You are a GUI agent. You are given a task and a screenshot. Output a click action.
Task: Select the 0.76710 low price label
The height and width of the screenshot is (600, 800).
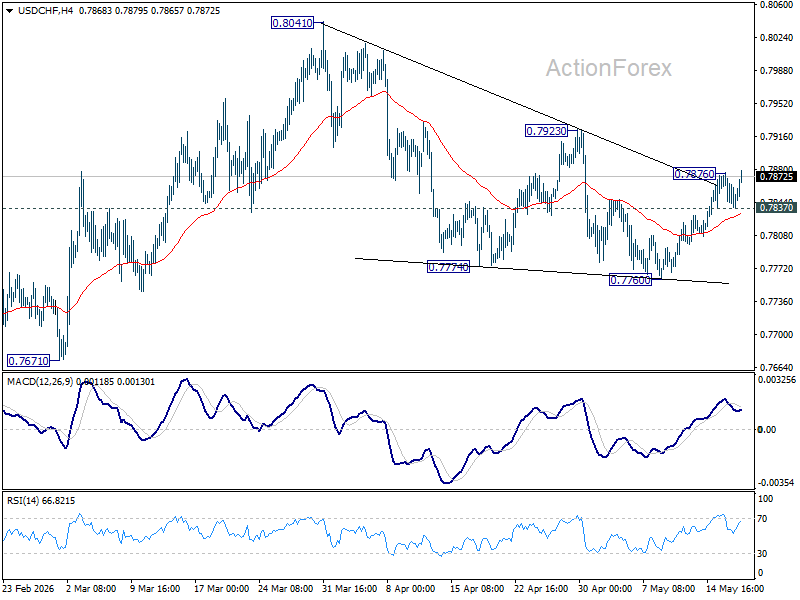(x=29, y=361)
